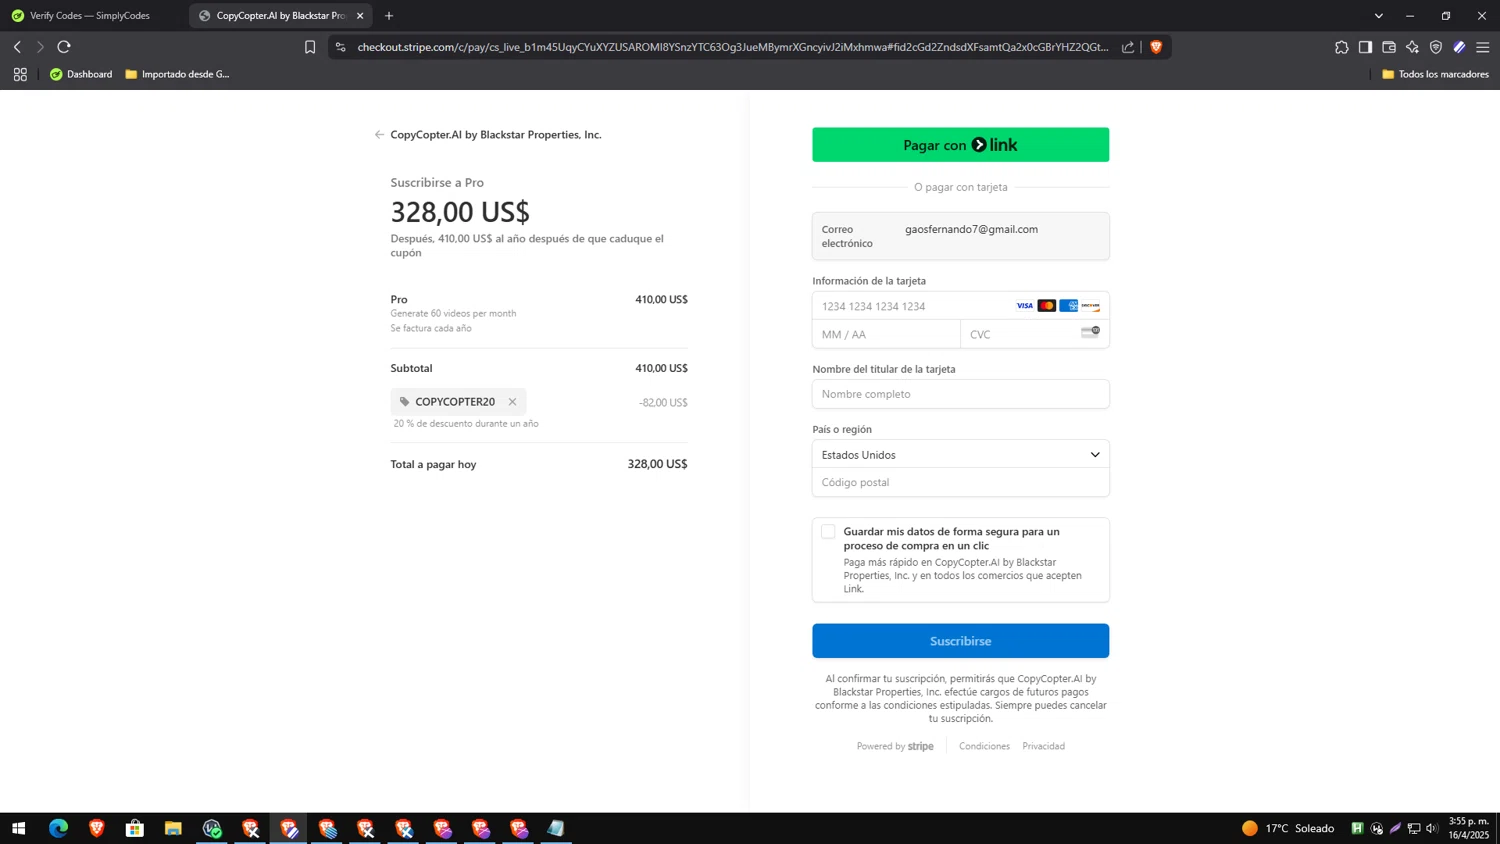Click the purple feather tray icon
The width and height of the screenshot is (1500, 844).
[1395, 828]
